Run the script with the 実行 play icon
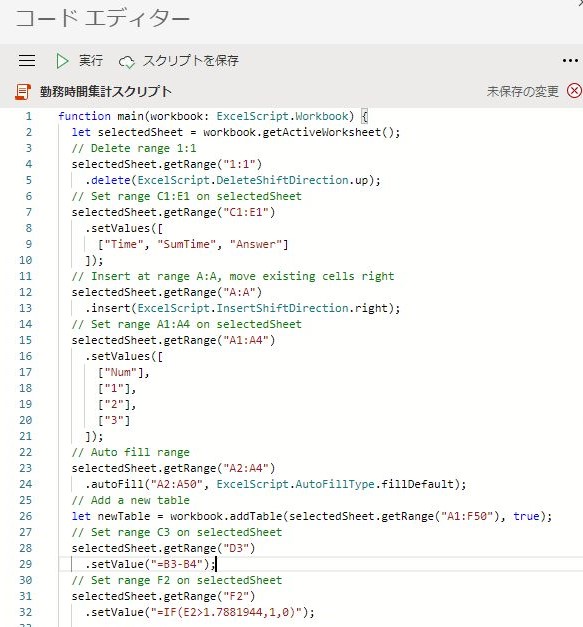The image size is (583, 627). [62, 61]
